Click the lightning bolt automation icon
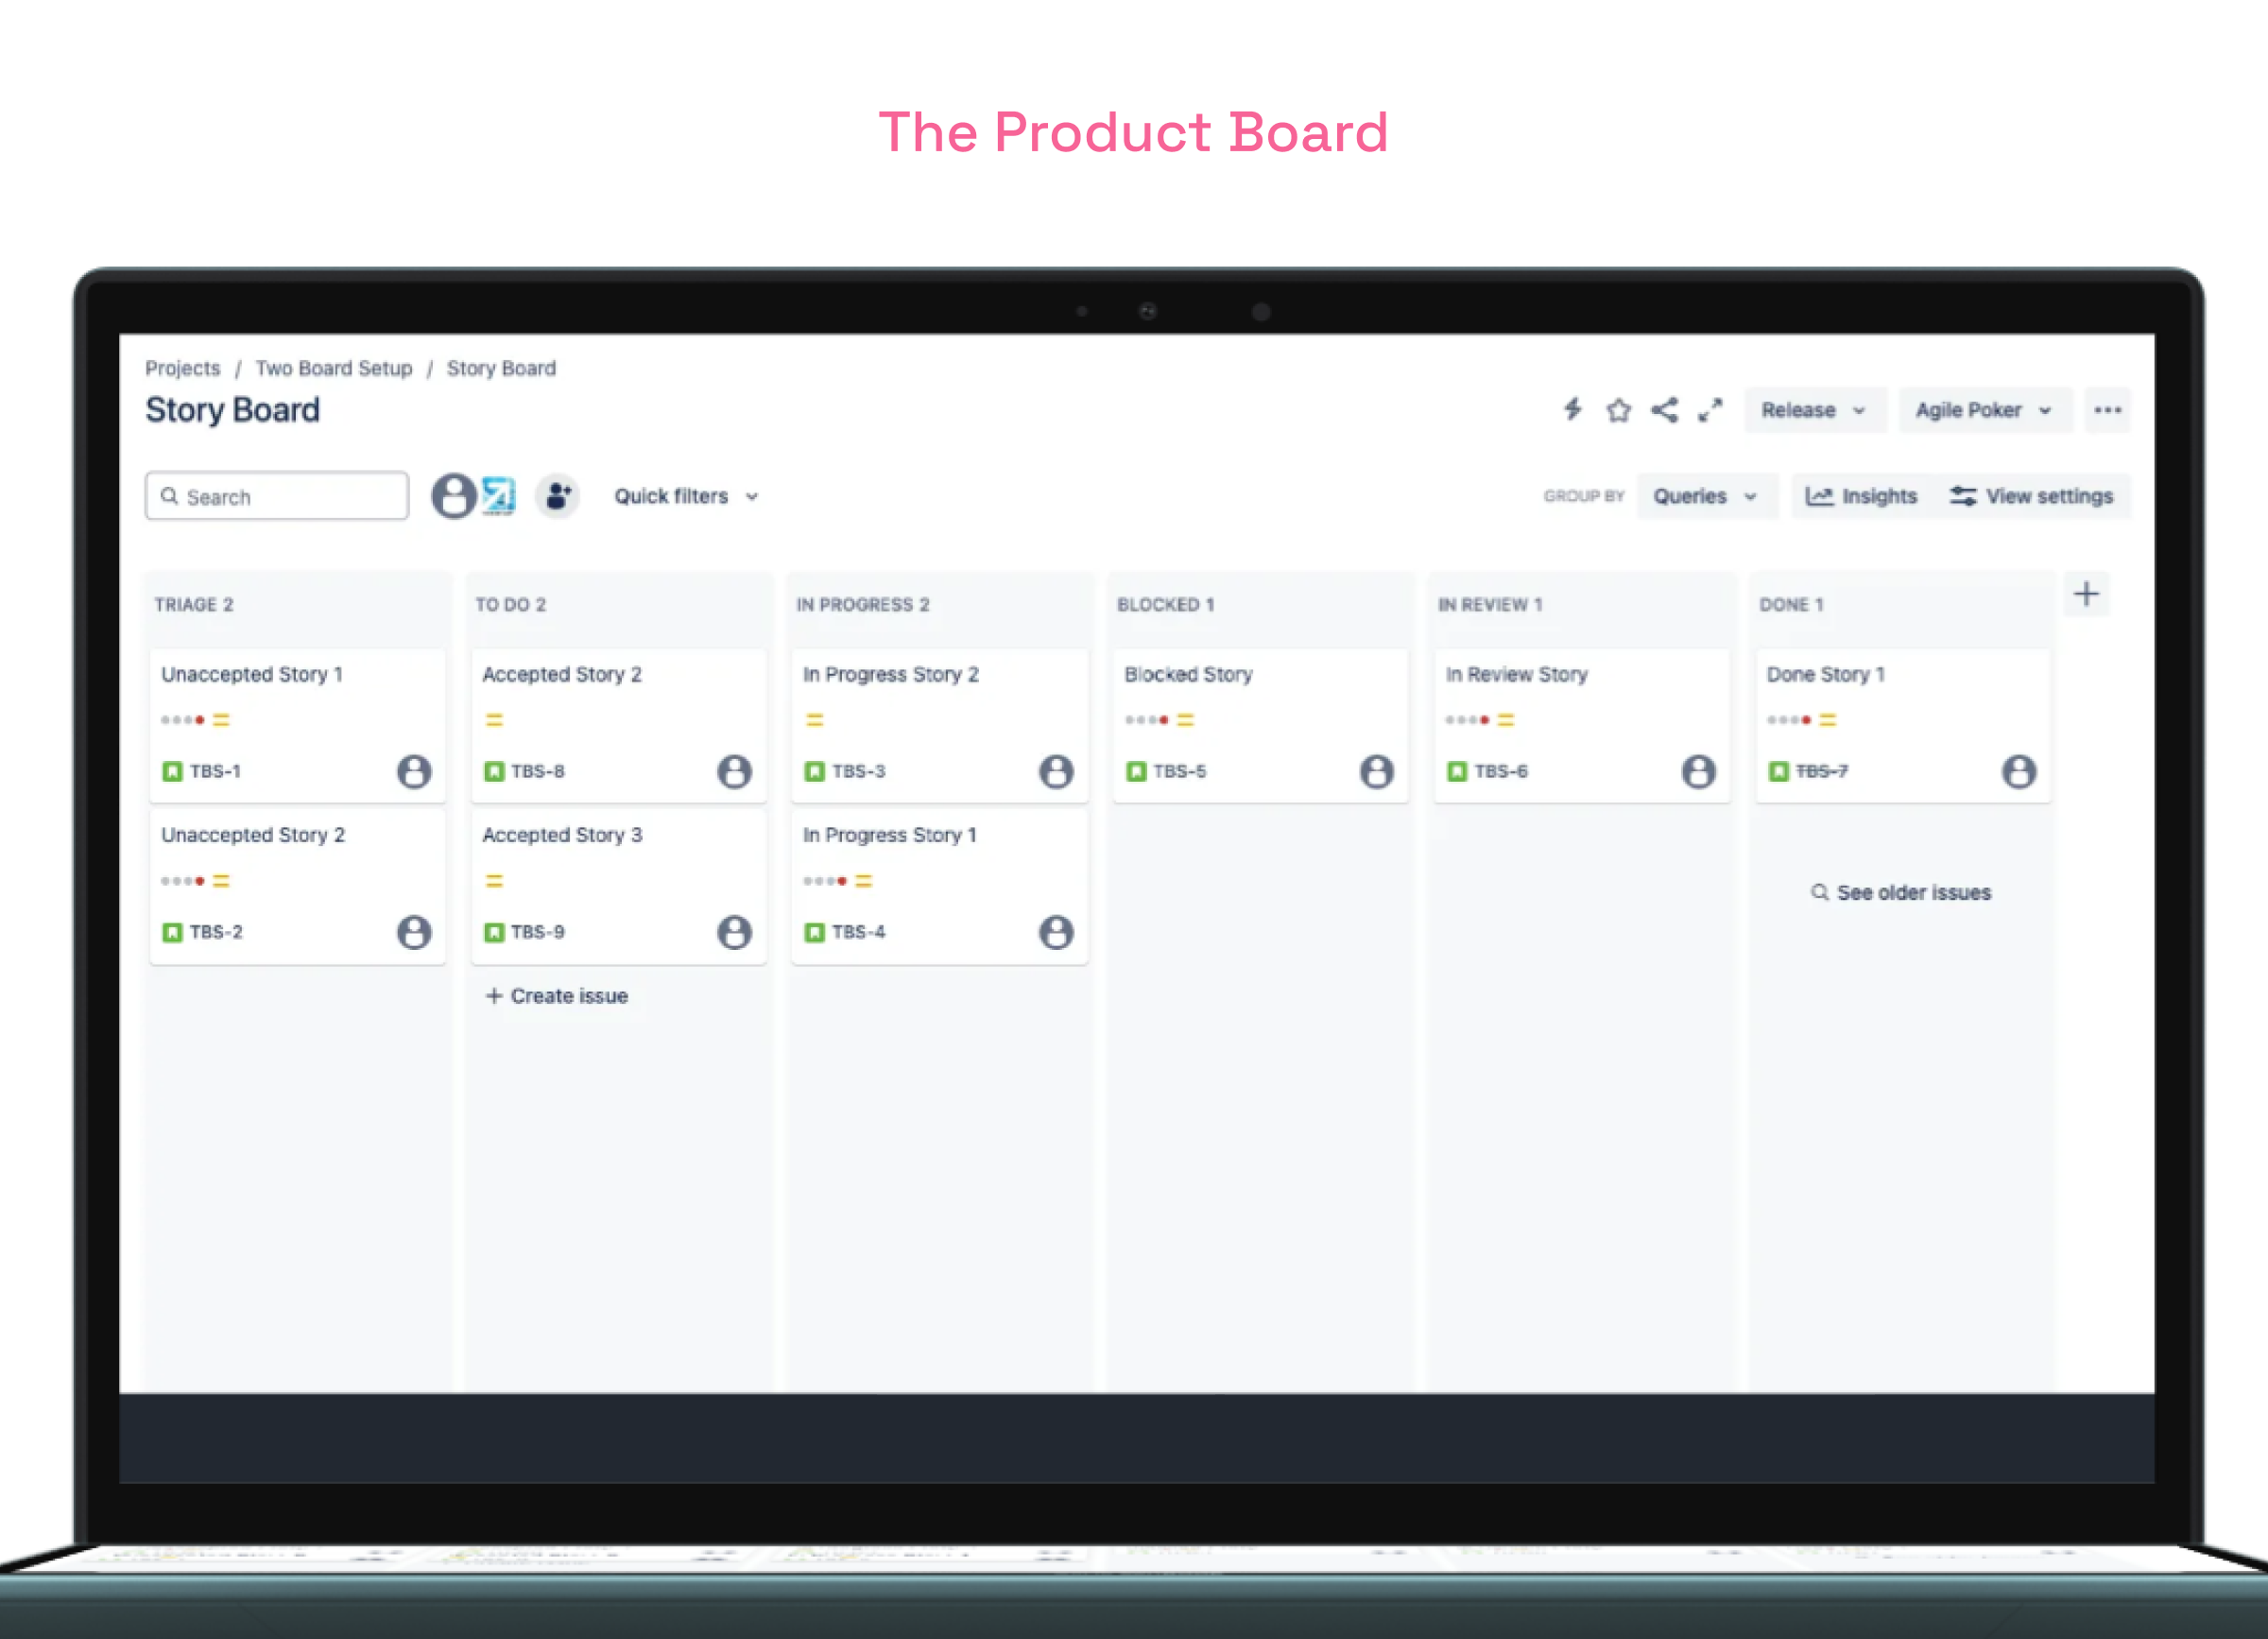 (1573, 410)
